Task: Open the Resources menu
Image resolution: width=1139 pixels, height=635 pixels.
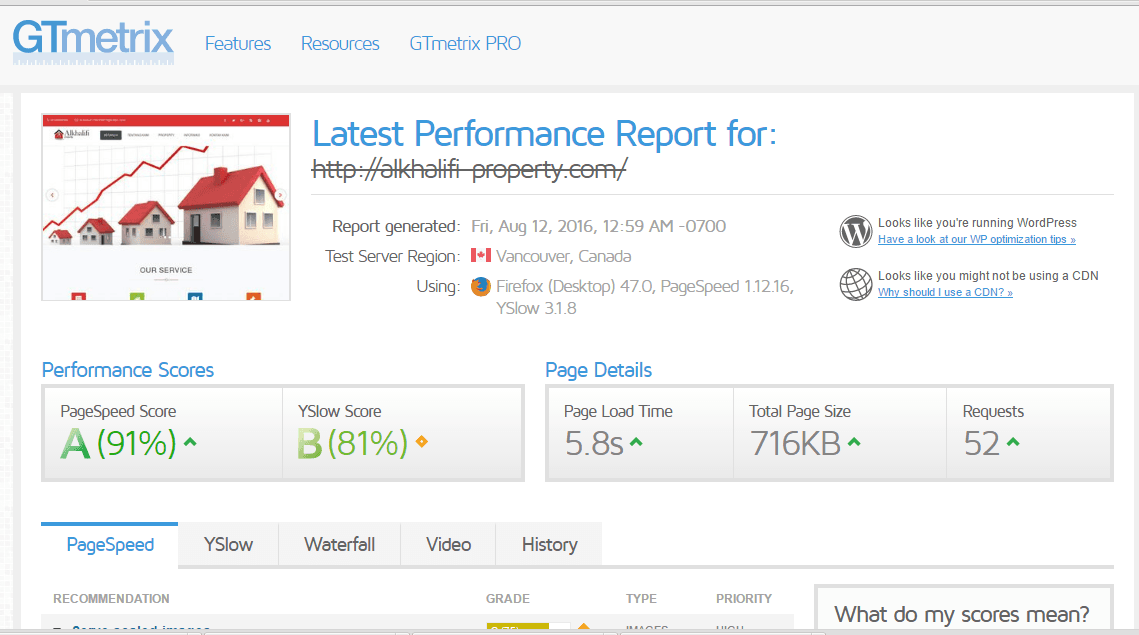Action: coord(340,44)
